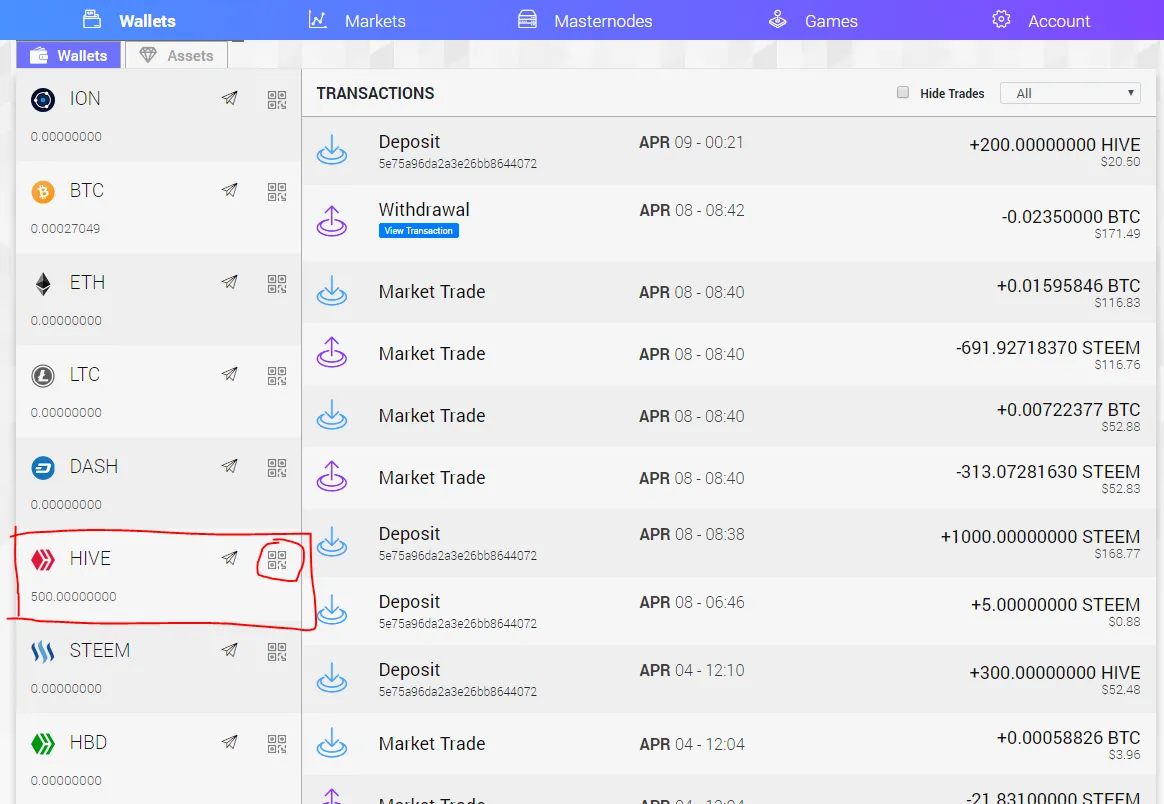Select HIVE wallet name

click(x=90, y=558)
